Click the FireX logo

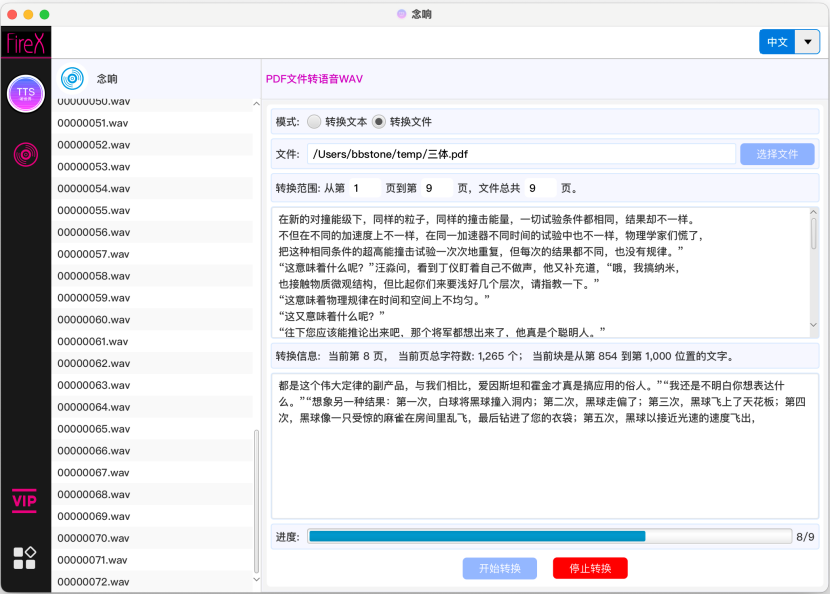(x=25, y=43)
